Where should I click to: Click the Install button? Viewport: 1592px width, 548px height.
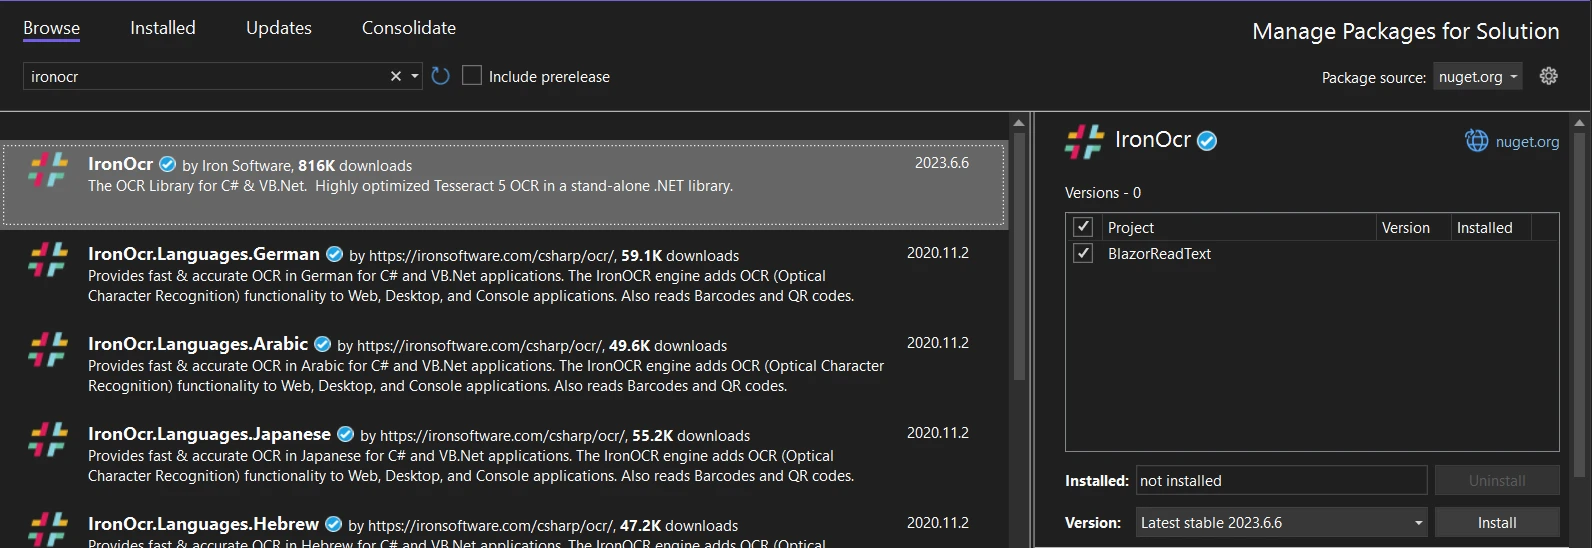1496,523
